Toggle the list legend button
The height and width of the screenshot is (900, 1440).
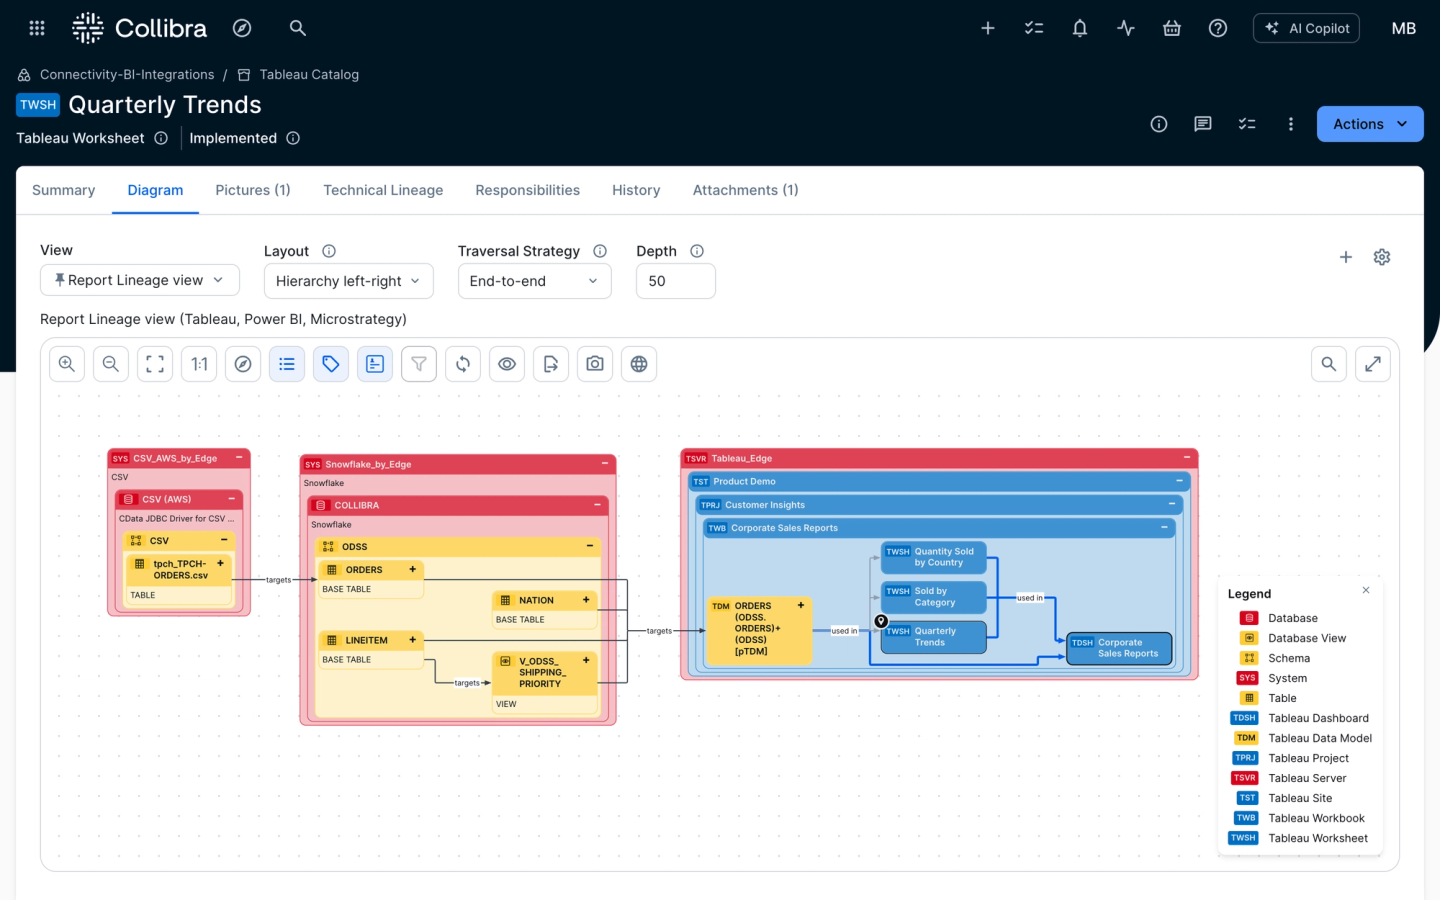tap(287, 364)
